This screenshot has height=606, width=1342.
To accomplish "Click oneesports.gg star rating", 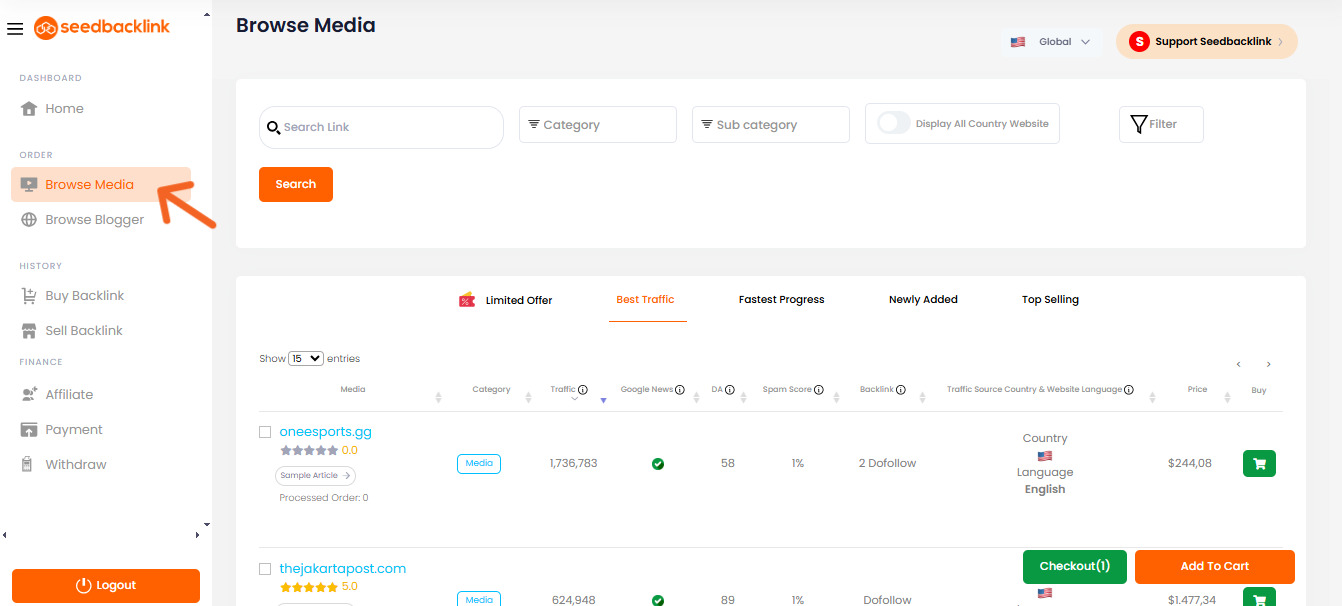I will click(309, 451).
